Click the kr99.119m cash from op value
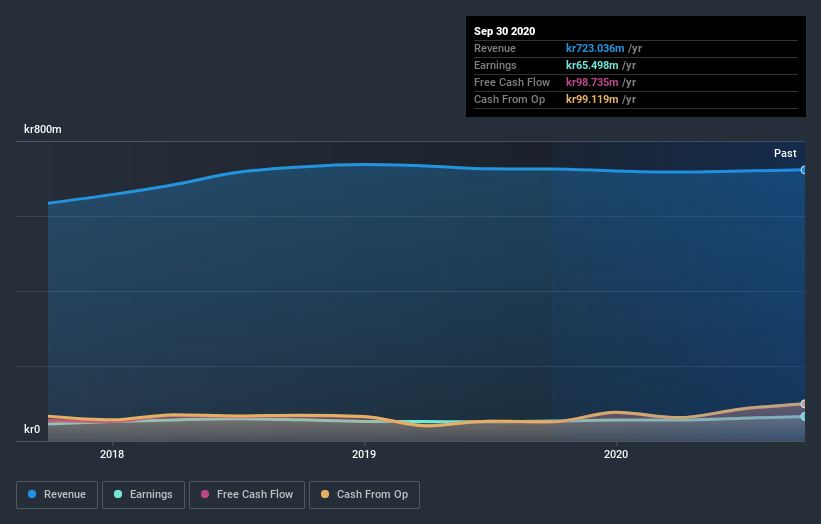 point(592,99)
